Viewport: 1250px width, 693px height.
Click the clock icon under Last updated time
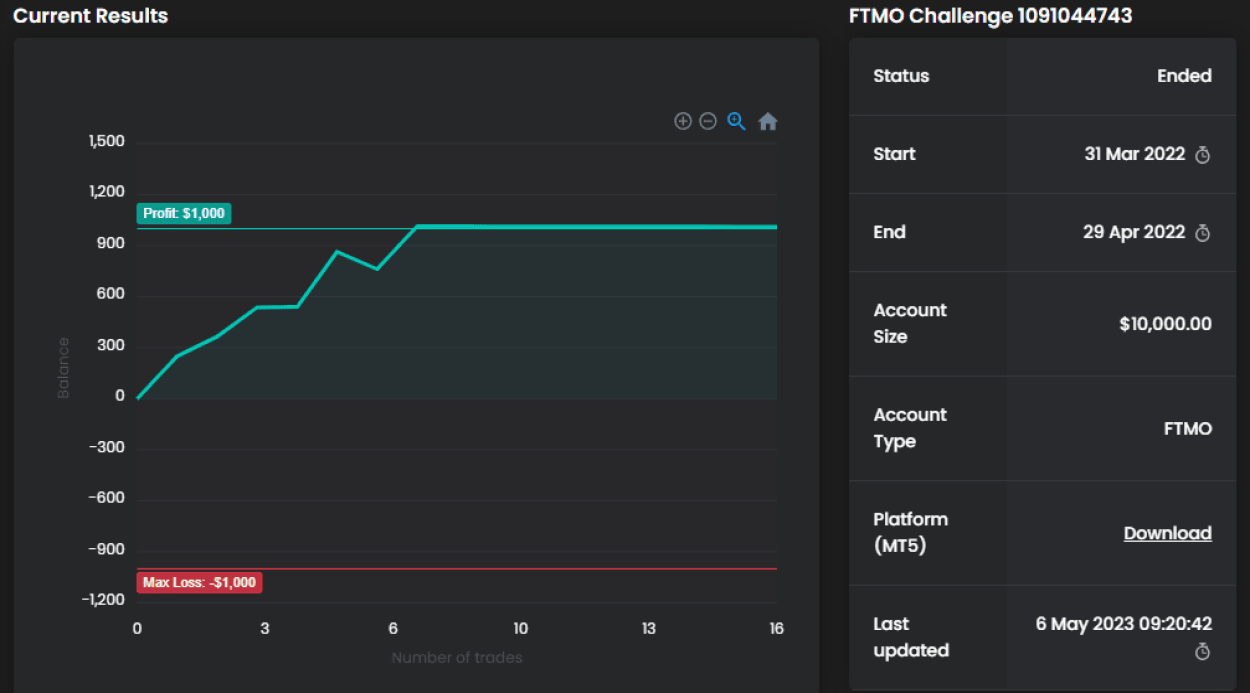coord(1203,652)
